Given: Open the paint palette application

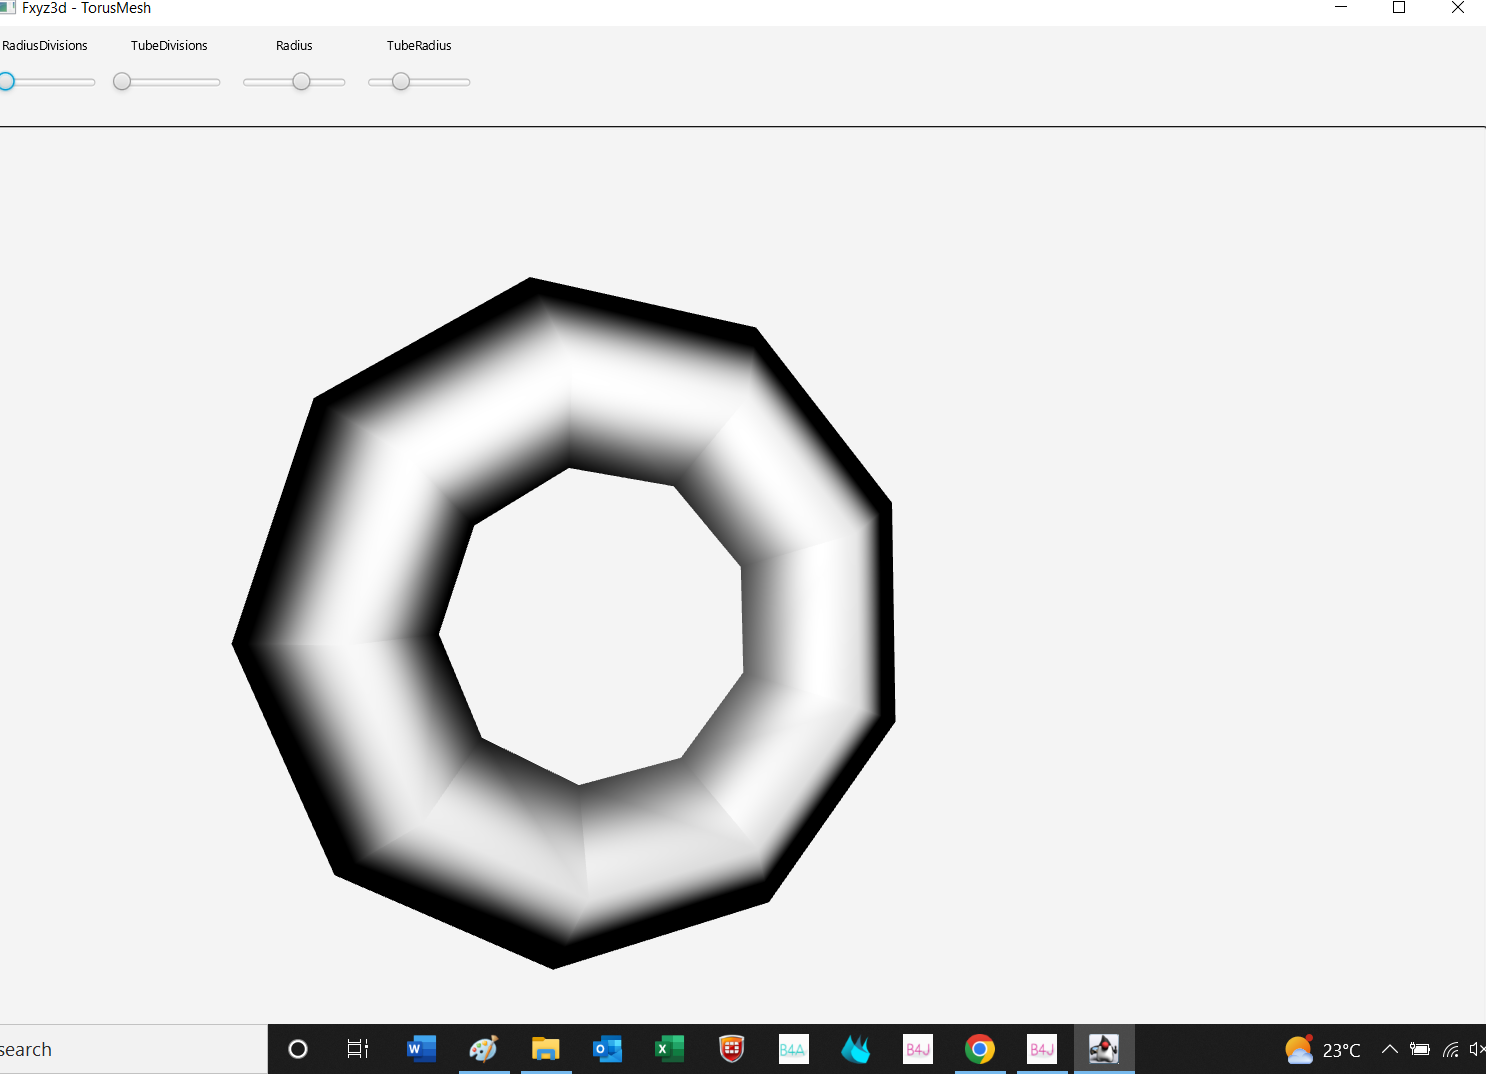Looking at the screenshot, I should click(484, 1049).
